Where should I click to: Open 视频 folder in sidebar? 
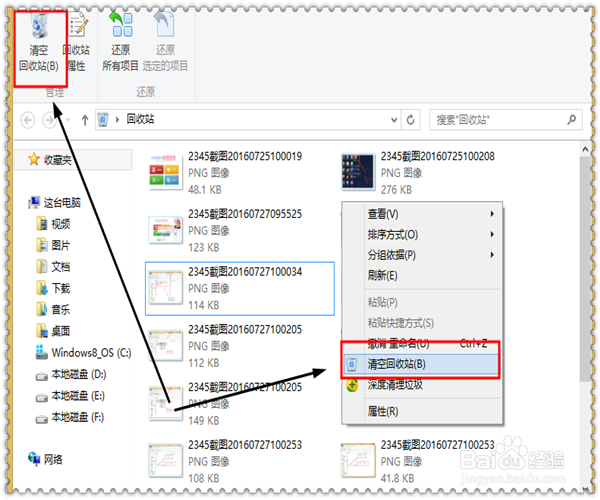tap(54, 224)
